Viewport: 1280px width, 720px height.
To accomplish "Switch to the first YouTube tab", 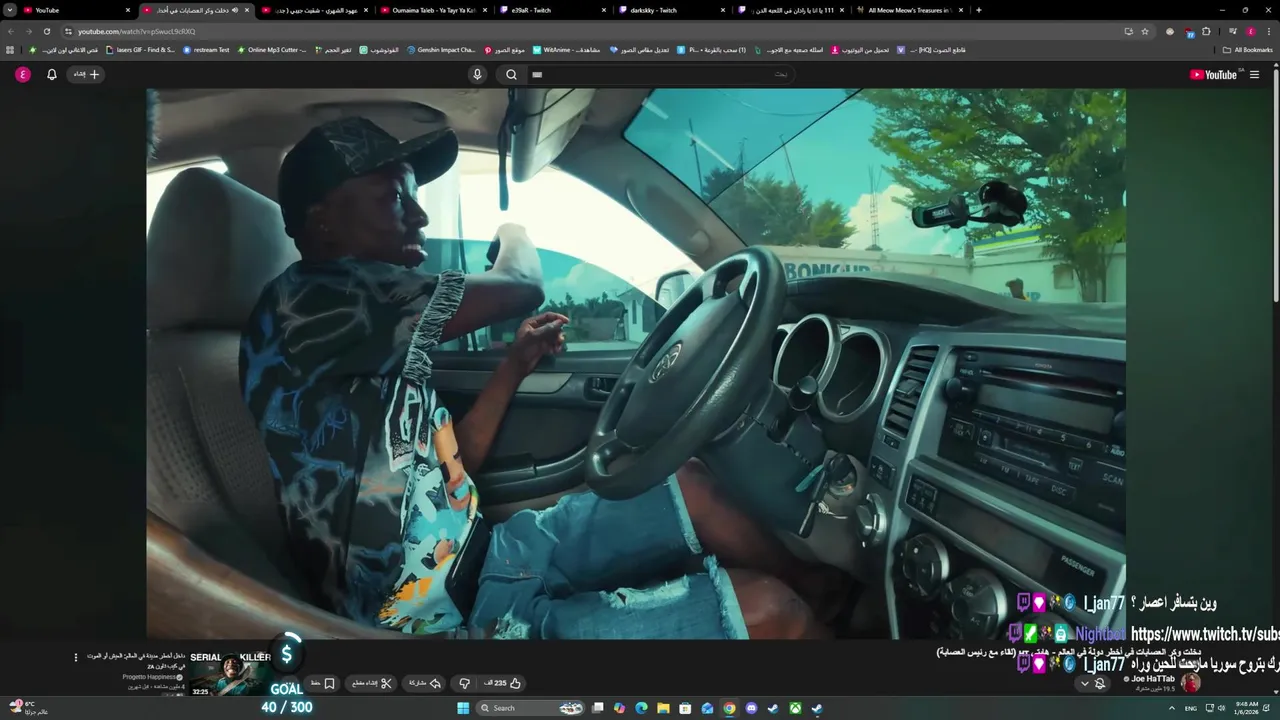I will coord(78,10).
